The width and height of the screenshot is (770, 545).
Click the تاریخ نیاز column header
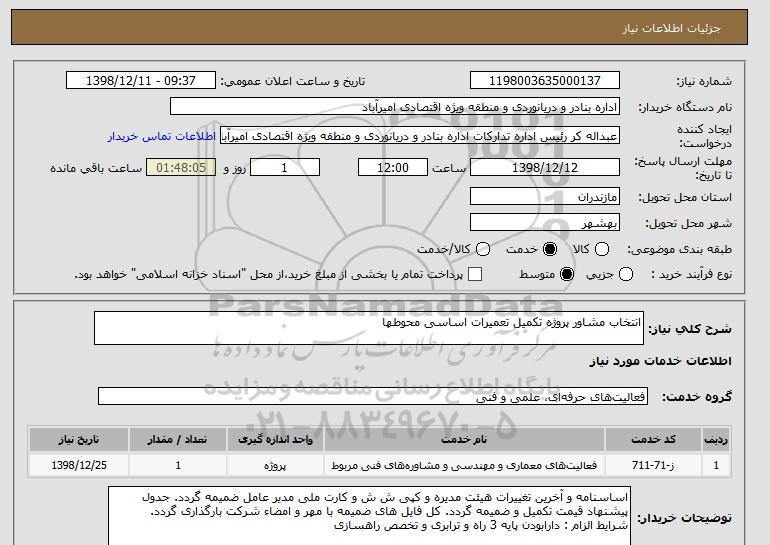click(79, 439)
